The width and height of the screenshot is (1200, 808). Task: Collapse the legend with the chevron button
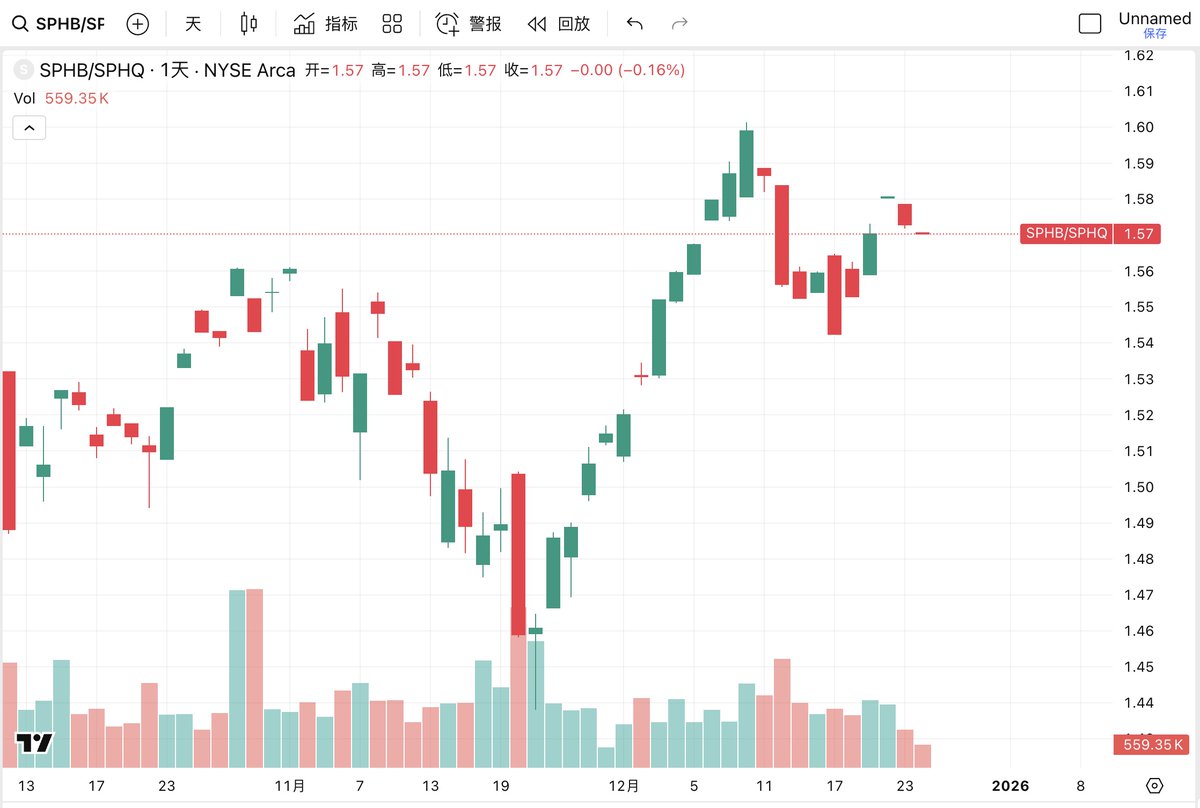pyautogui.click(x=29, y=128)
